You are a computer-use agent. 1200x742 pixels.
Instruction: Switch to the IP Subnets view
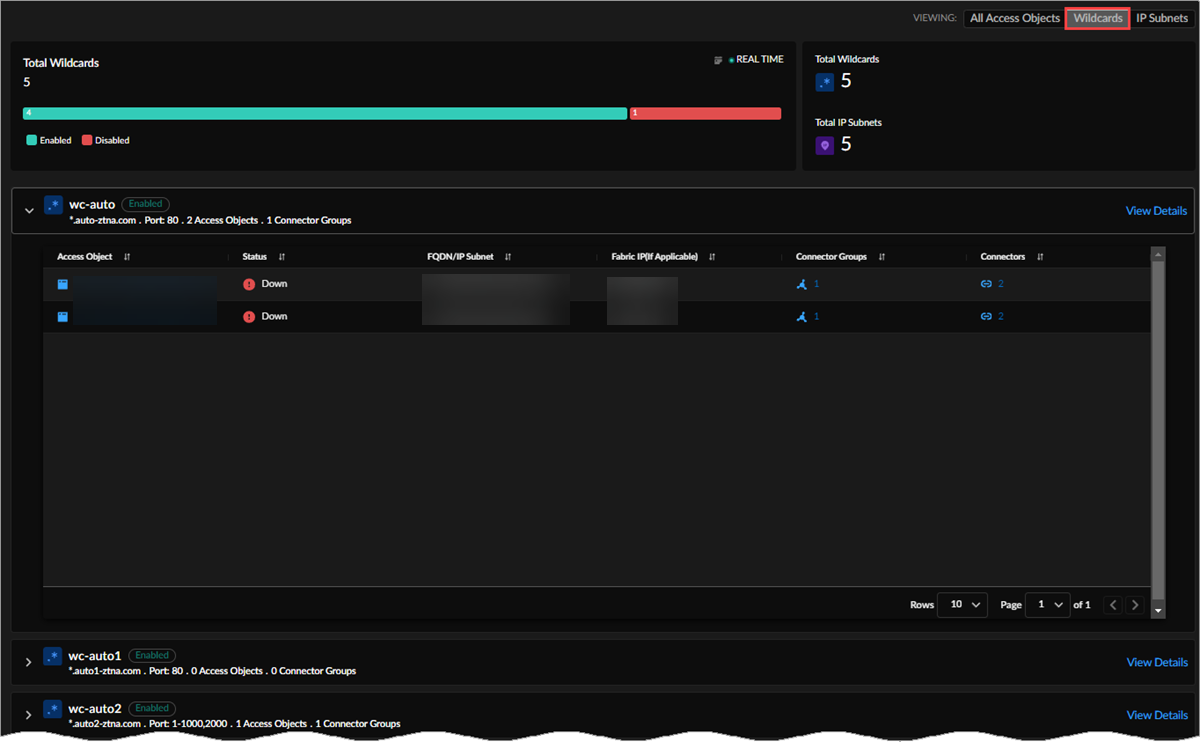coord(1161,18)
